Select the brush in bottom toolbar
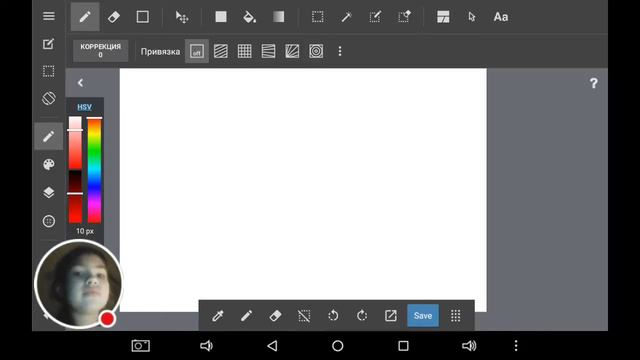Screen dimensions: 640x360 pyautogui.click(x=246, y=316)
